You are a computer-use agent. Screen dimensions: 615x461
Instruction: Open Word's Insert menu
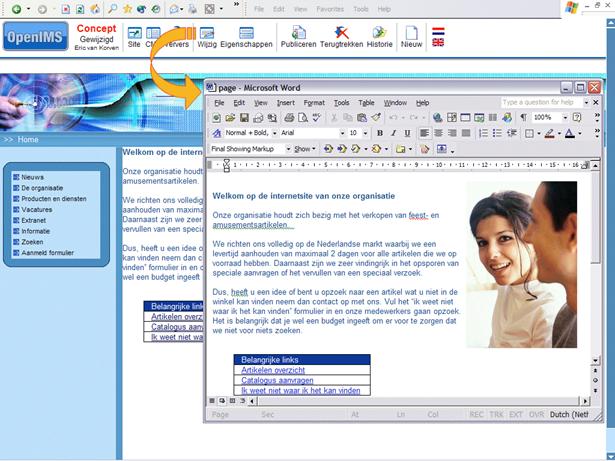pyautogui.click(x=286, y=103)
